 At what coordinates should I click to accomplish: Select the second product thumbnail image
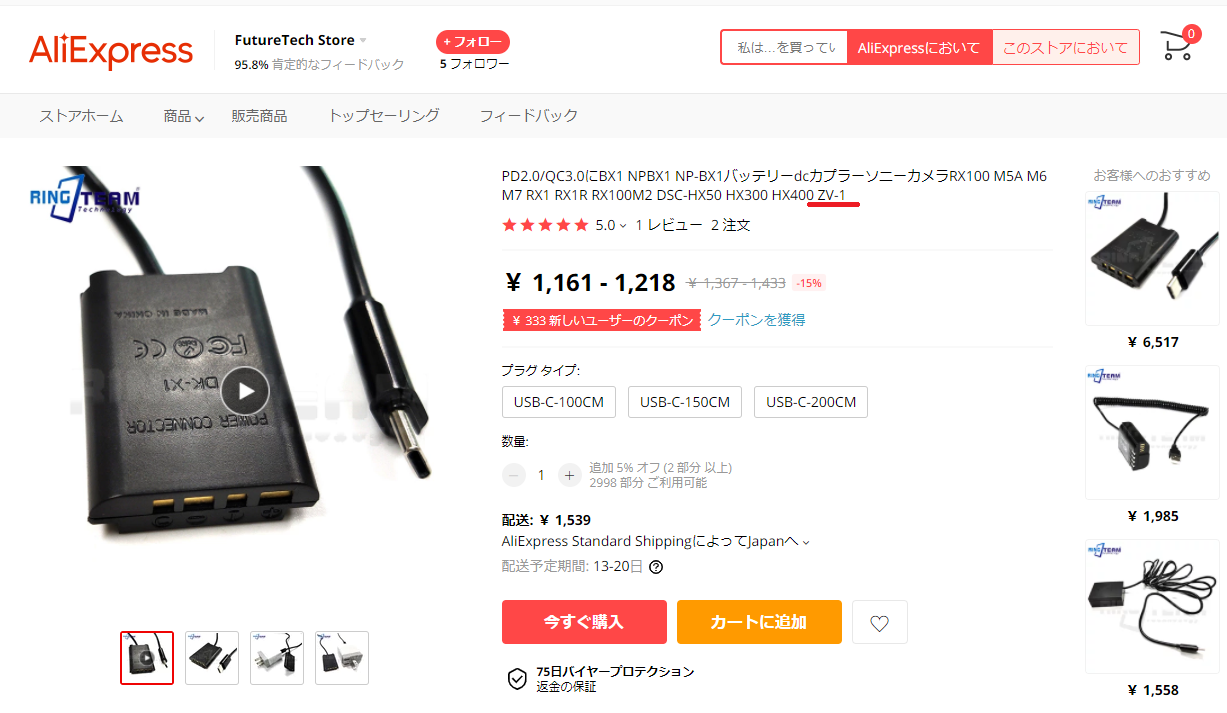click(212, 658)
